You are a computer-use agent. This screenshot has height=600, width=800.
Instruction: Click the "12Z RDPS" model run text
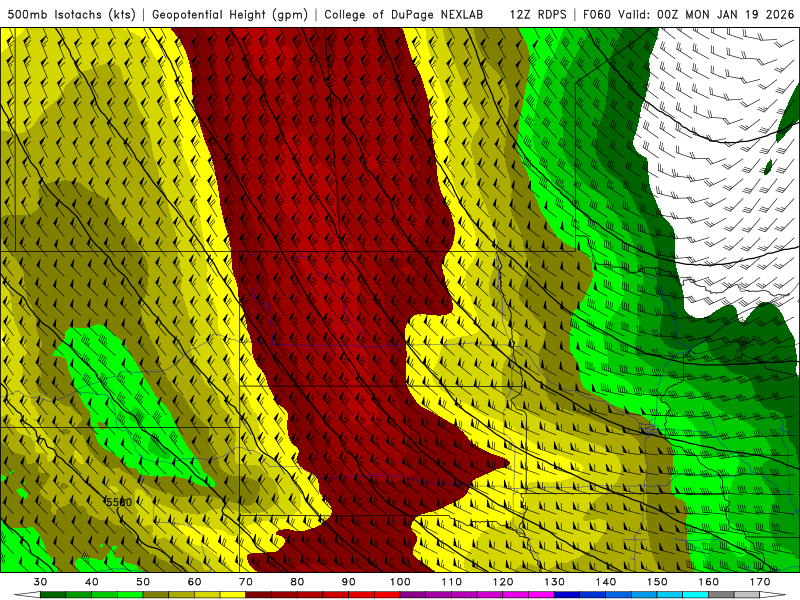[538, 14]
